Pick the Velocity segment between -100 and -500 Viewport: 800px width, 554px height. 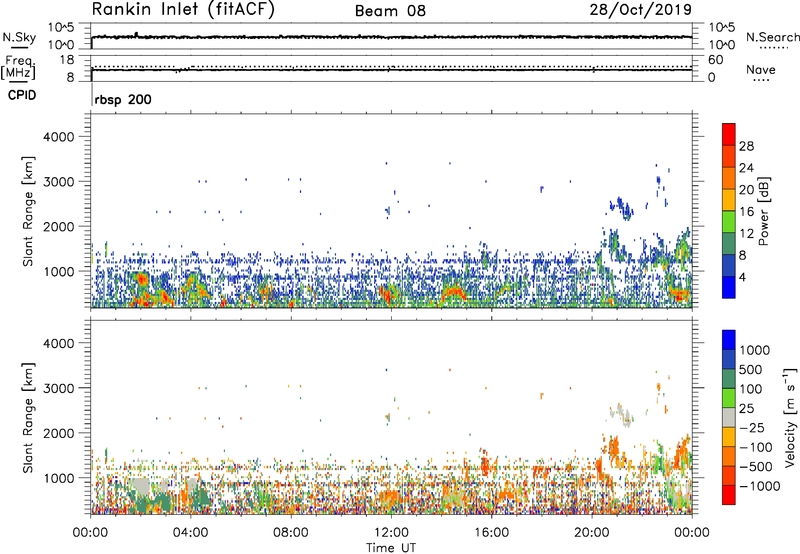click(729, 456)
